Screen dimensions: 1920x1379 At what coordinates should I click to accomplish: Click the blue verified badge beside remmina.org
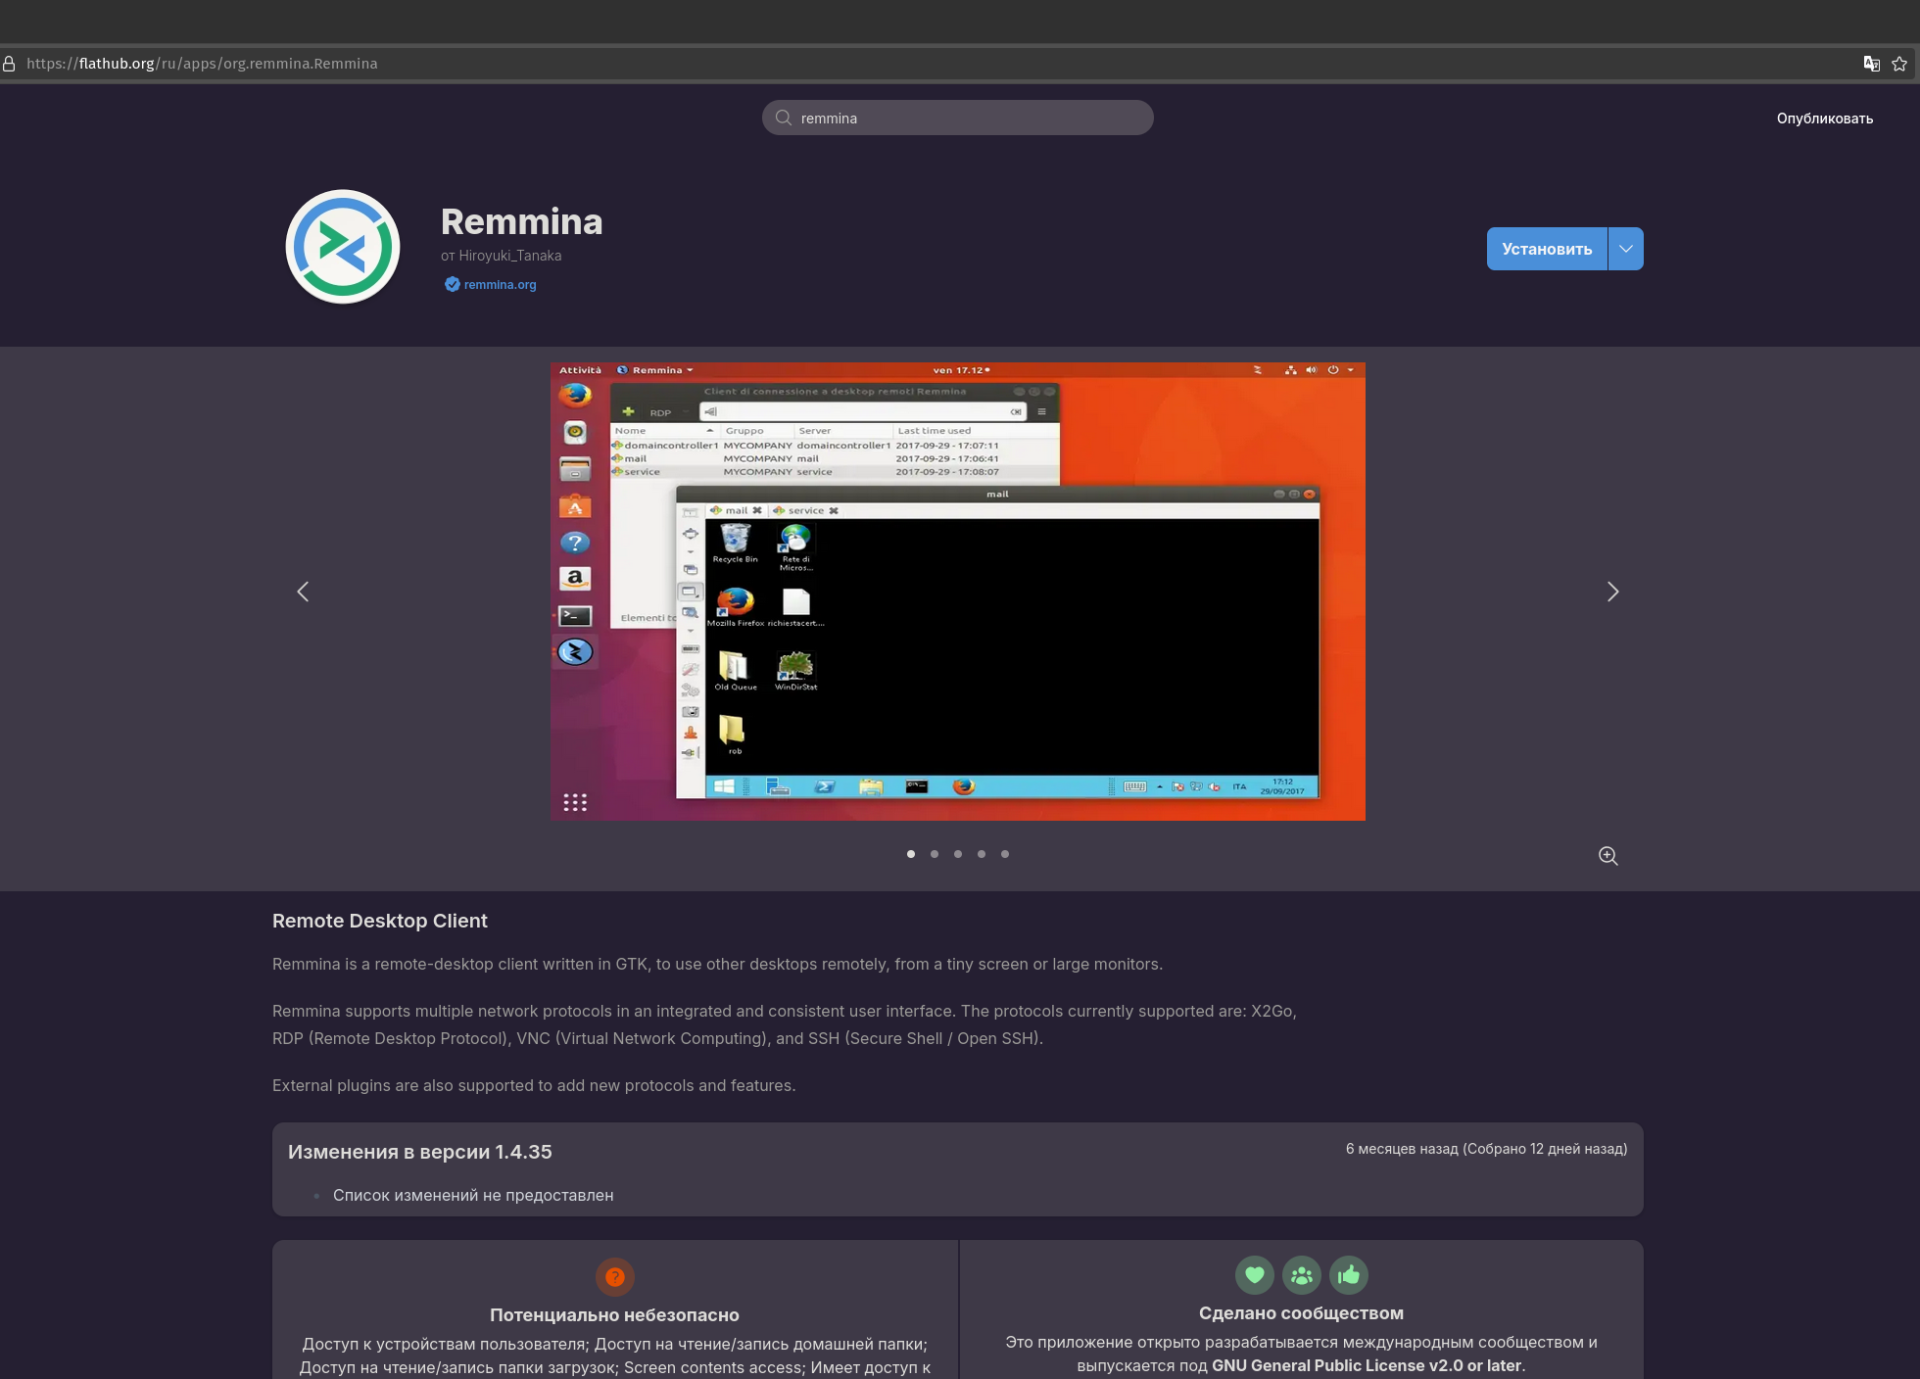452,285
